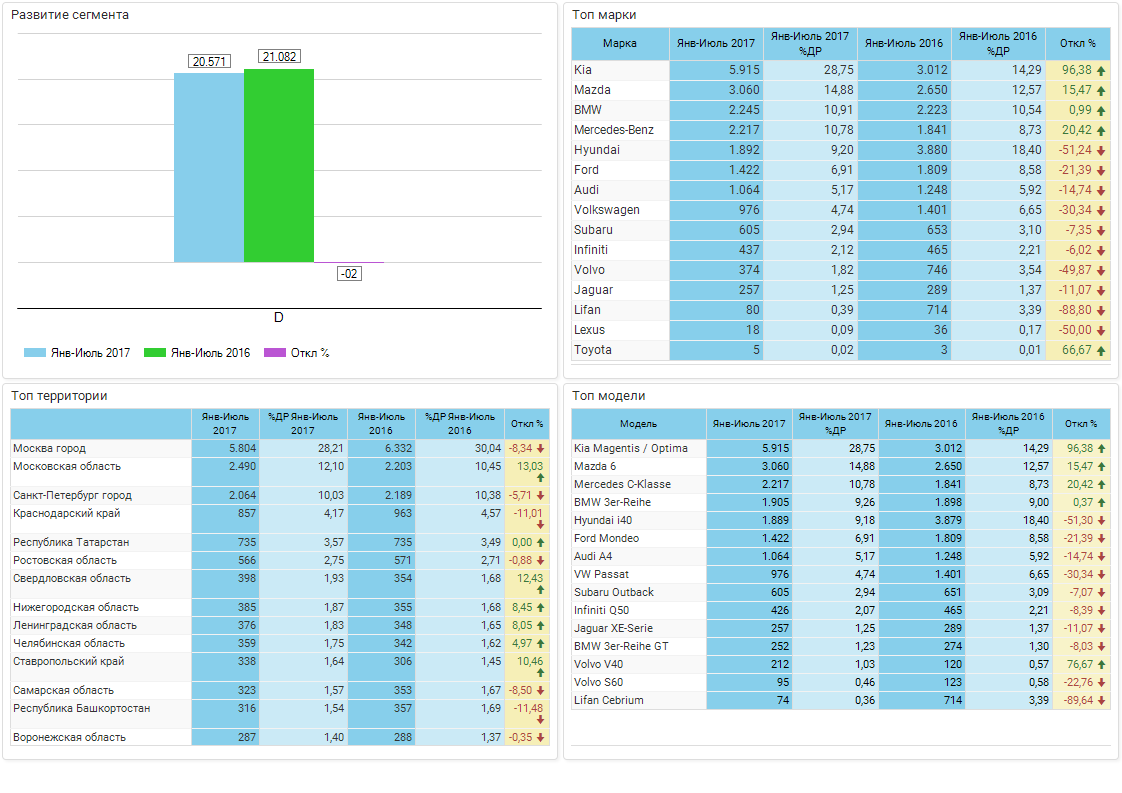Click the down arrow in the Volkswagen row
This screenshot has height=793, width=1122.
(1101, 210)
